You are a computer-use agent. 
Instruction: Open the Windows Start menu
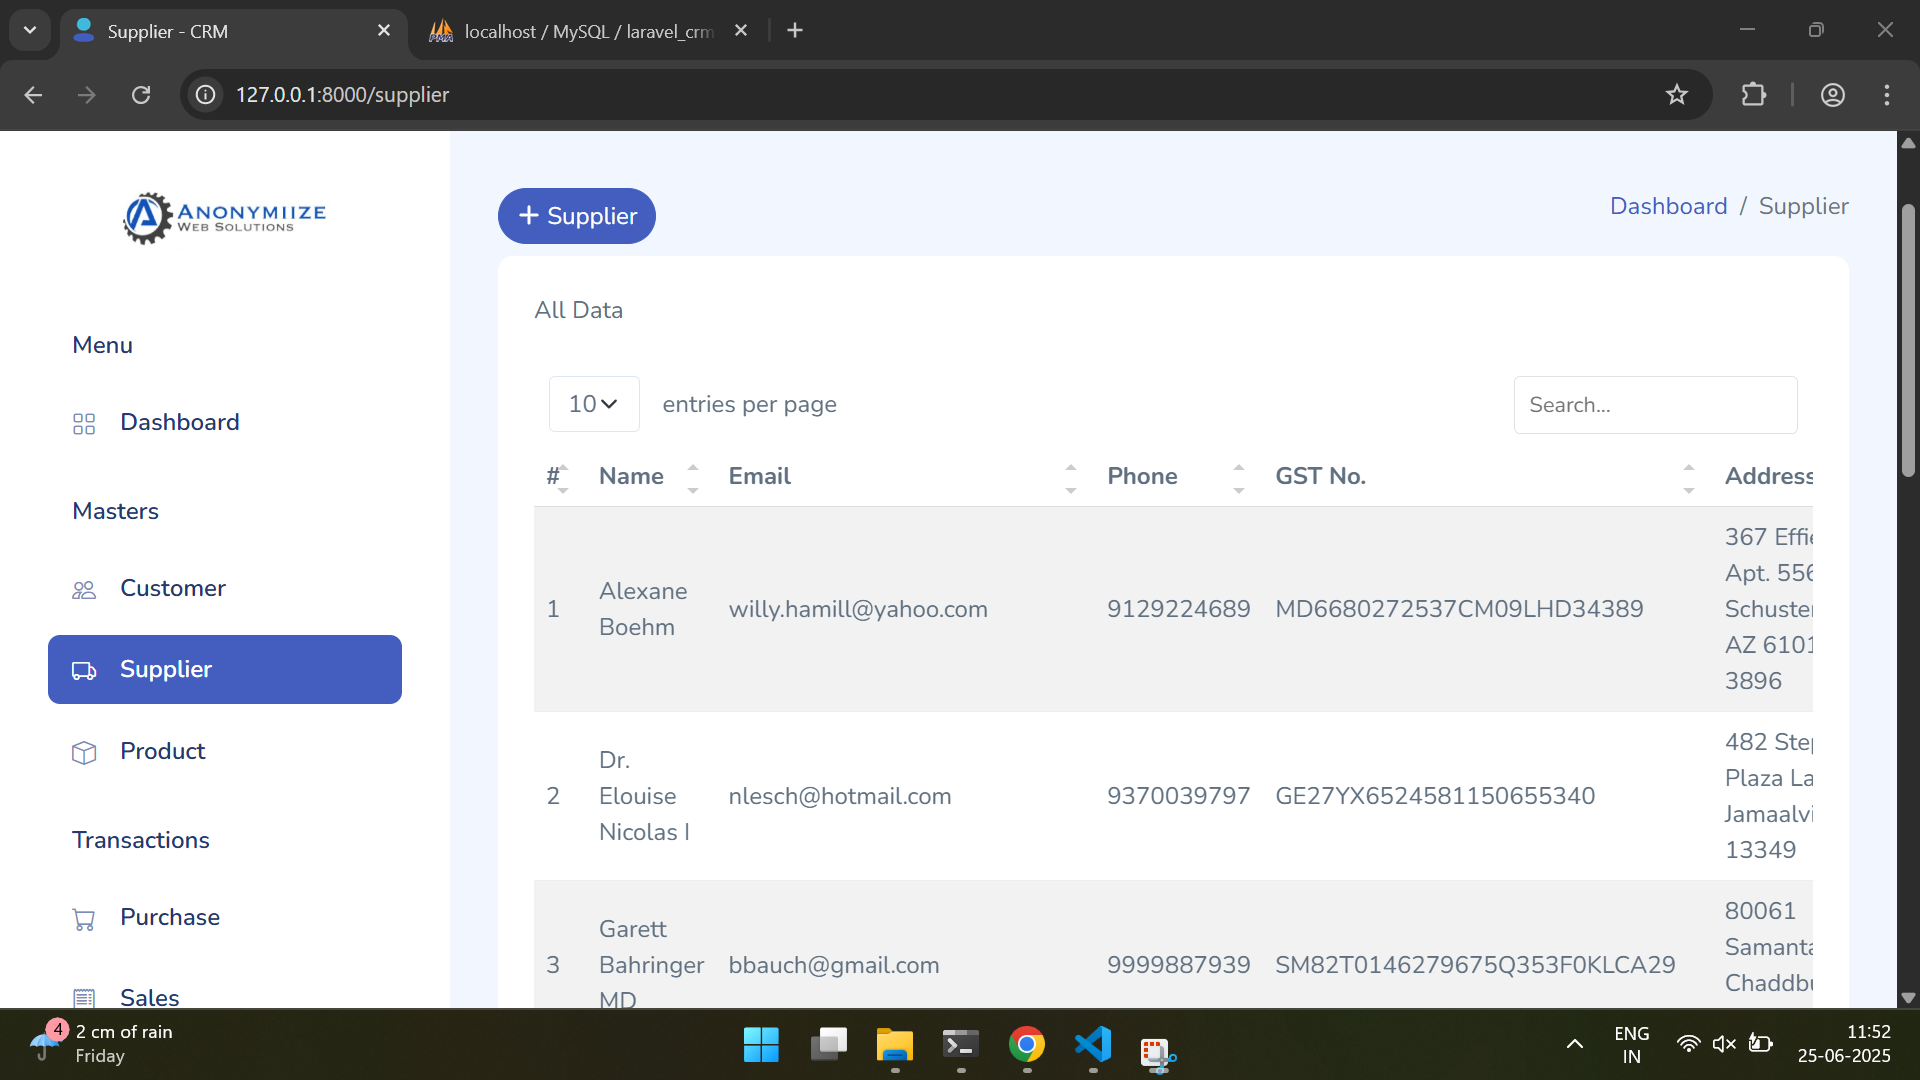coord(761,1045)
